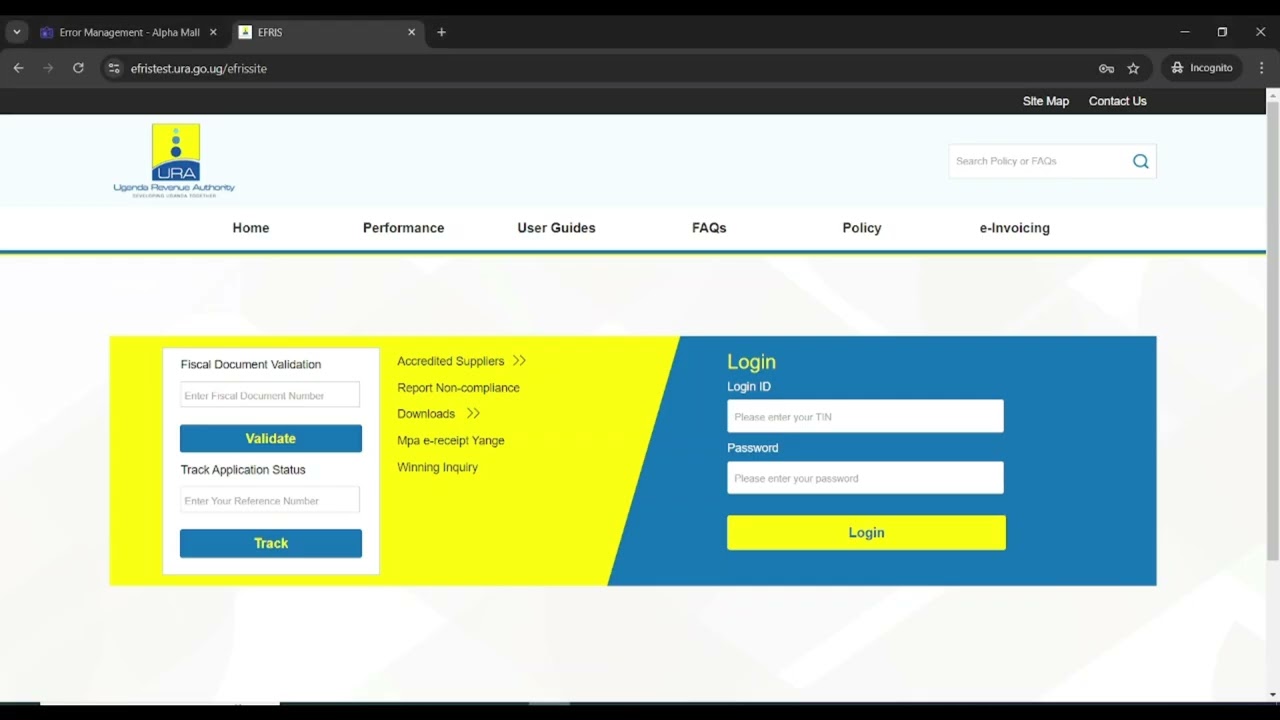The height and width of the screenshot is (720, 1280).
Task: Click the yellow Login button
Action: [x=866, y=533]
